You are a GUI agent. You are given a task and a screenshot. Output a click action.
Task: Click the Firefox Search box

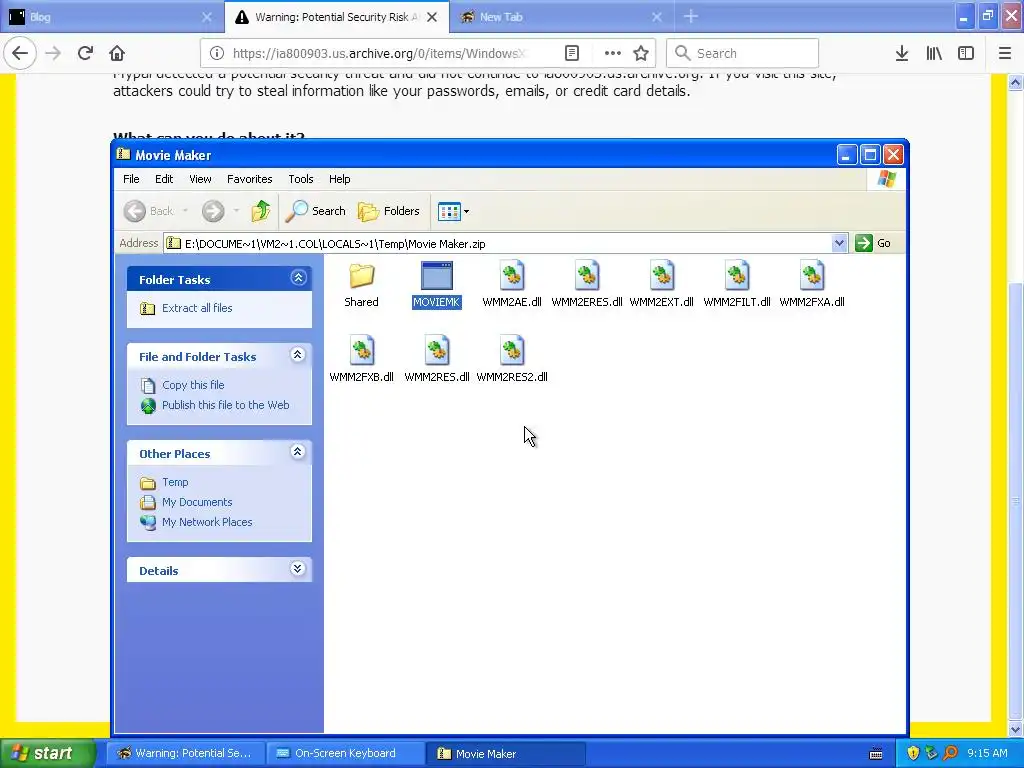pos(743,53)
